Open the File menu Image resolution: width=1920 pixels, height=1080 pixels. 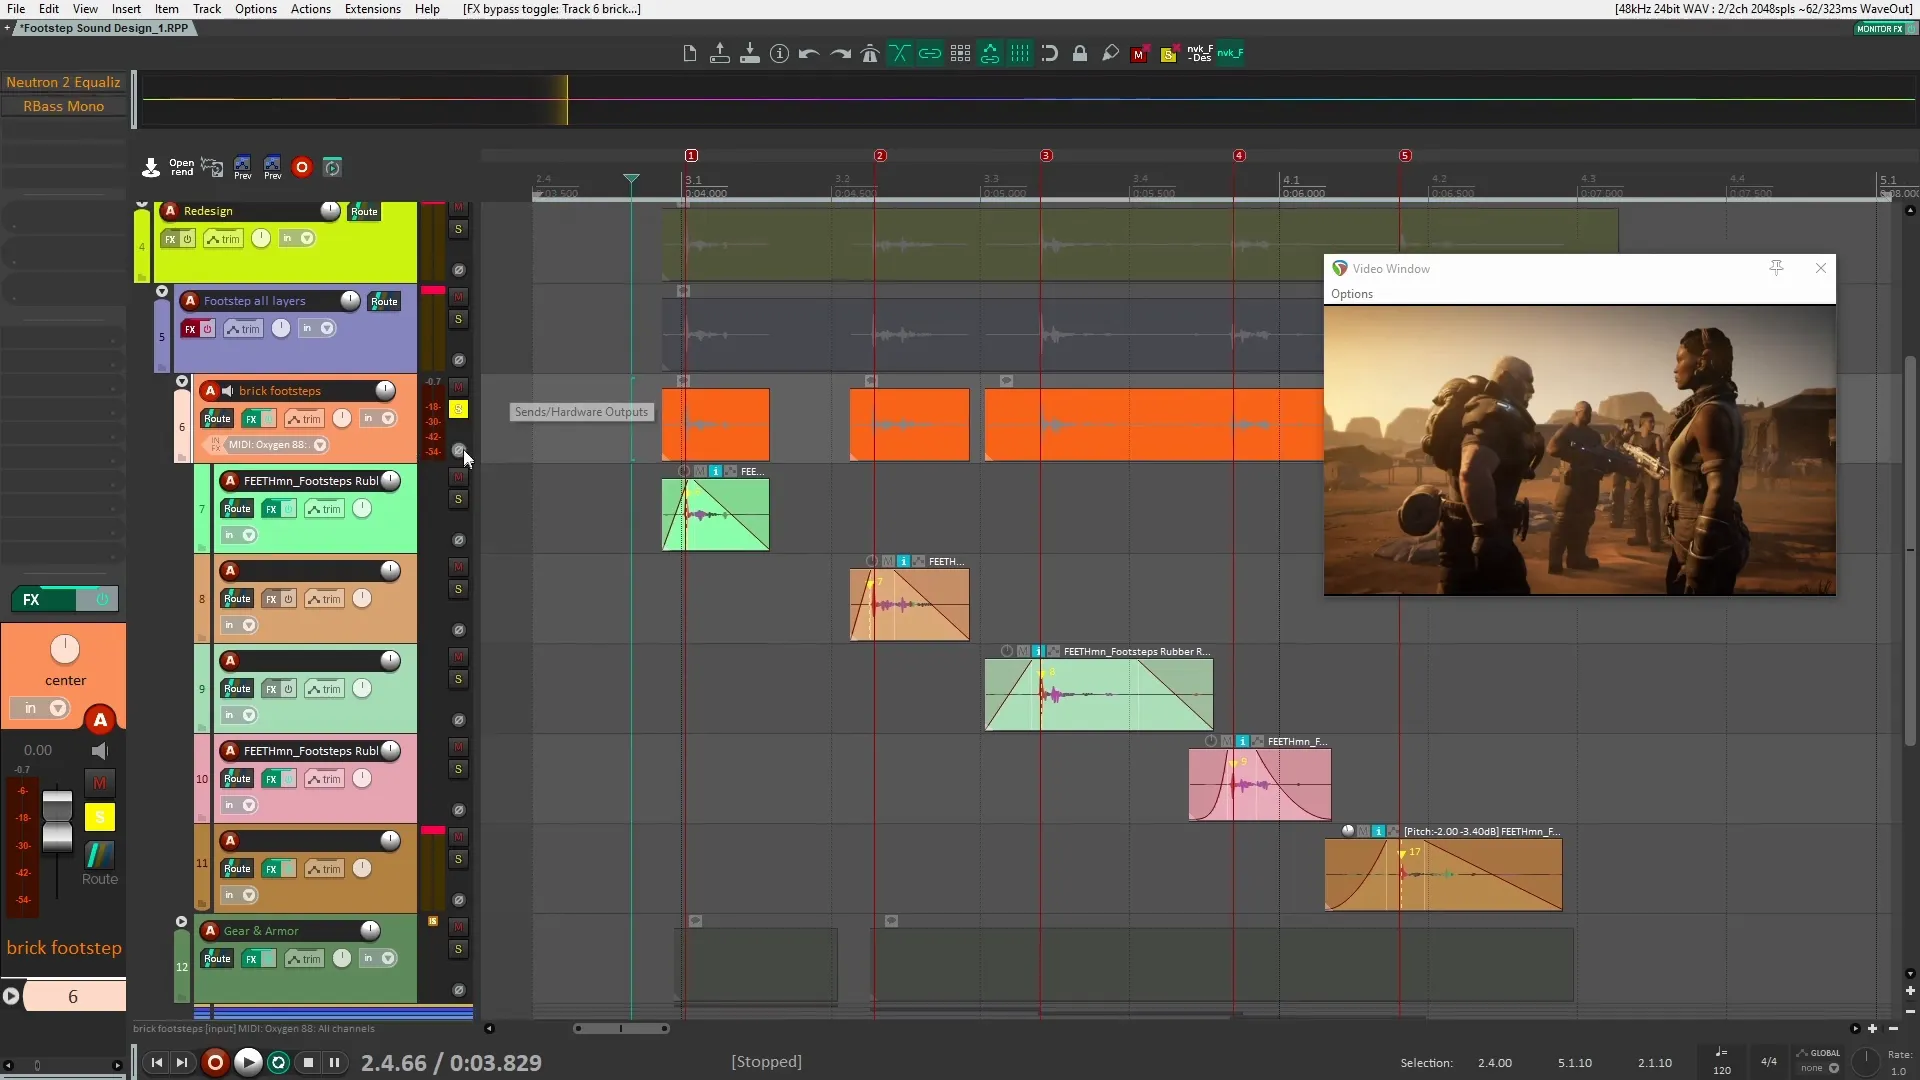[x=16, y=9]
